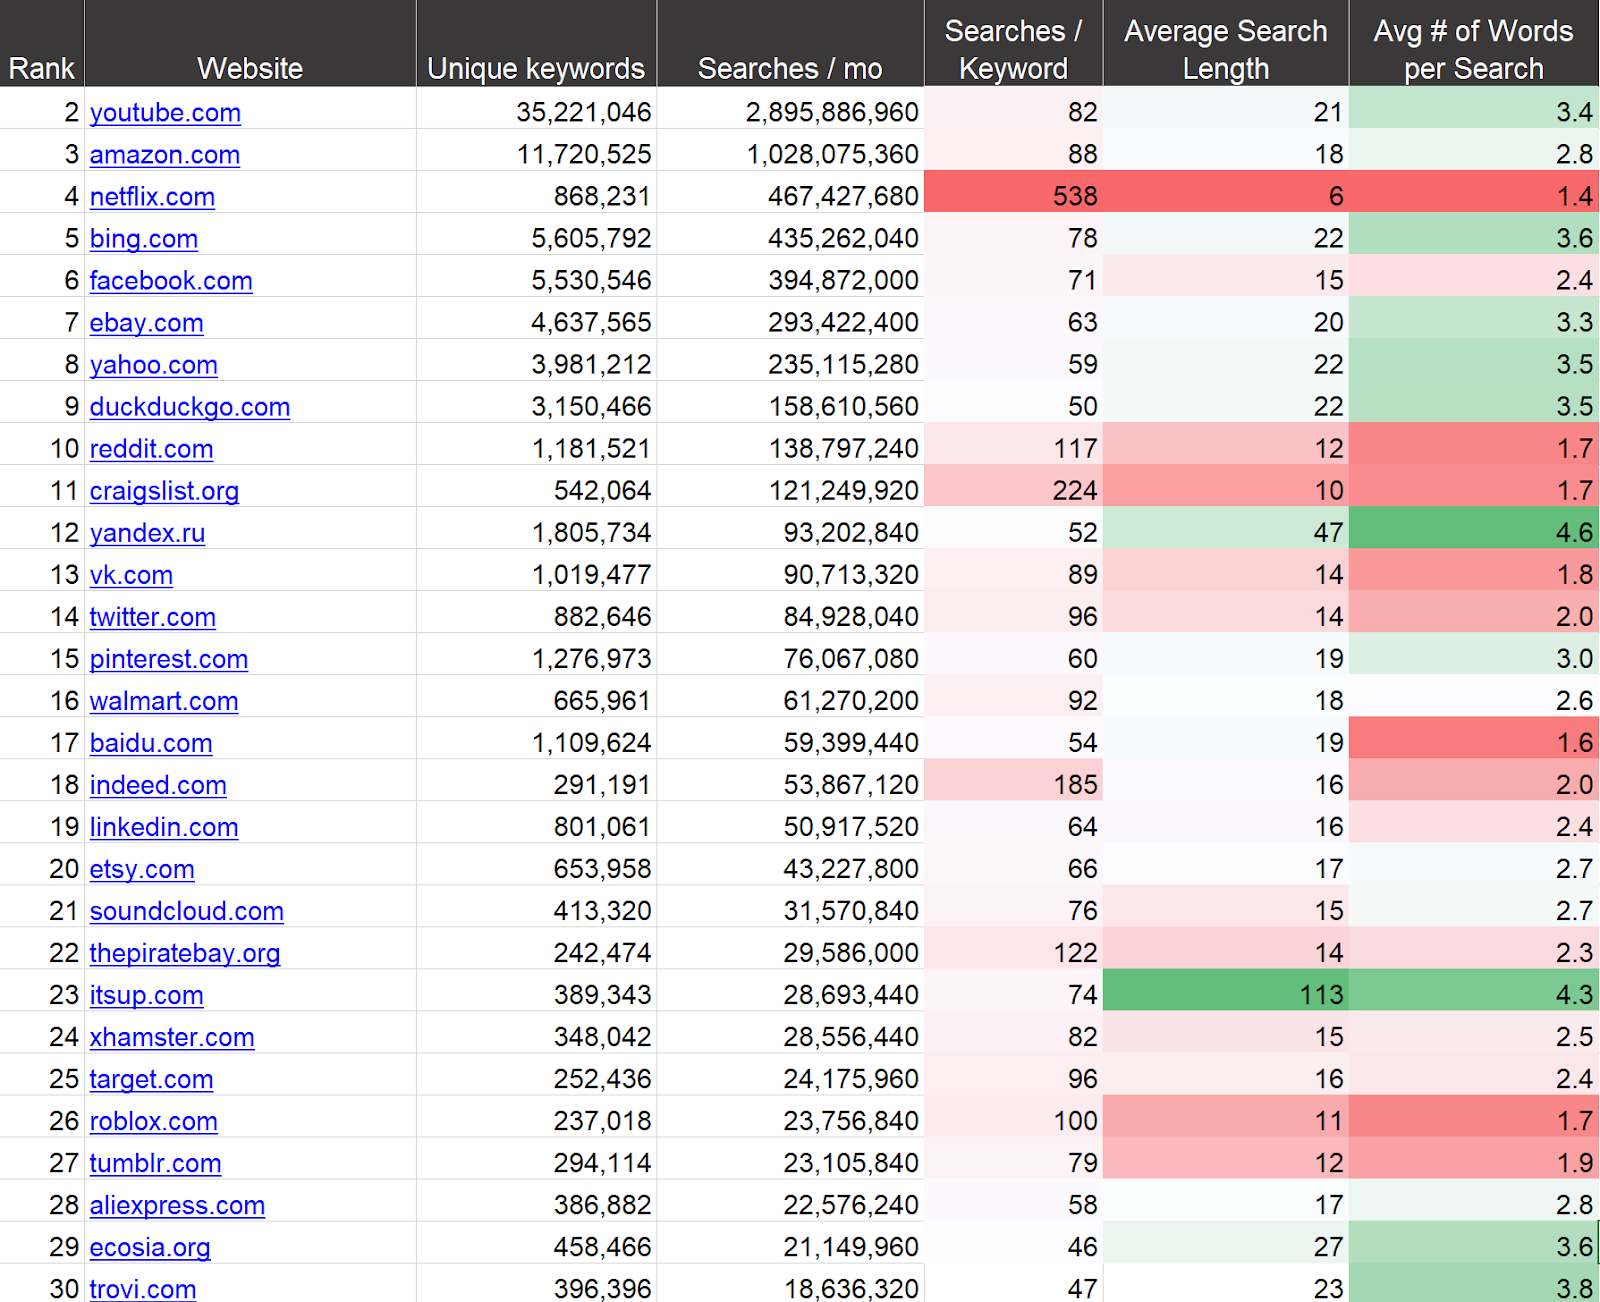
Task: Open the target.com link
Action: [151, 1079]
